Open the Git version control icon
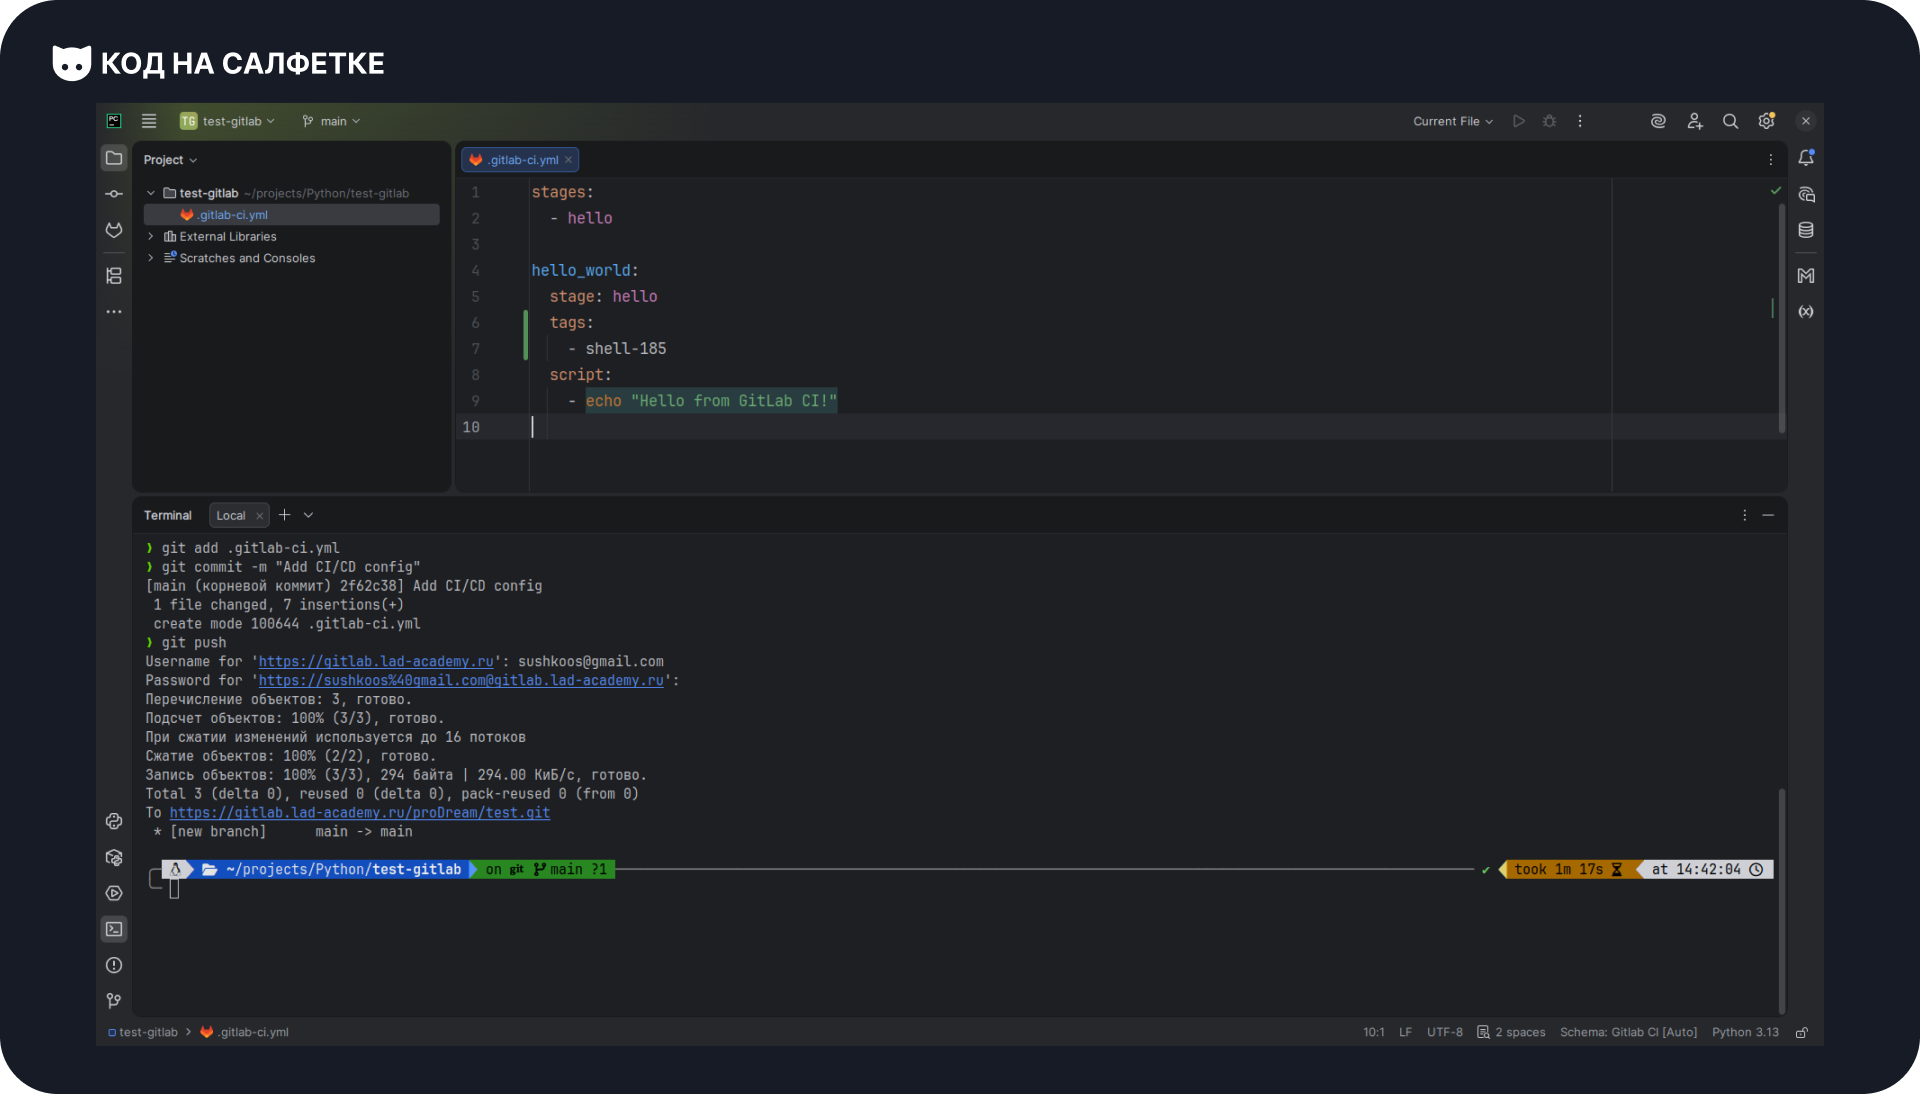Viewport: 1920px width, 1094px height. (x=114, y=1001)
